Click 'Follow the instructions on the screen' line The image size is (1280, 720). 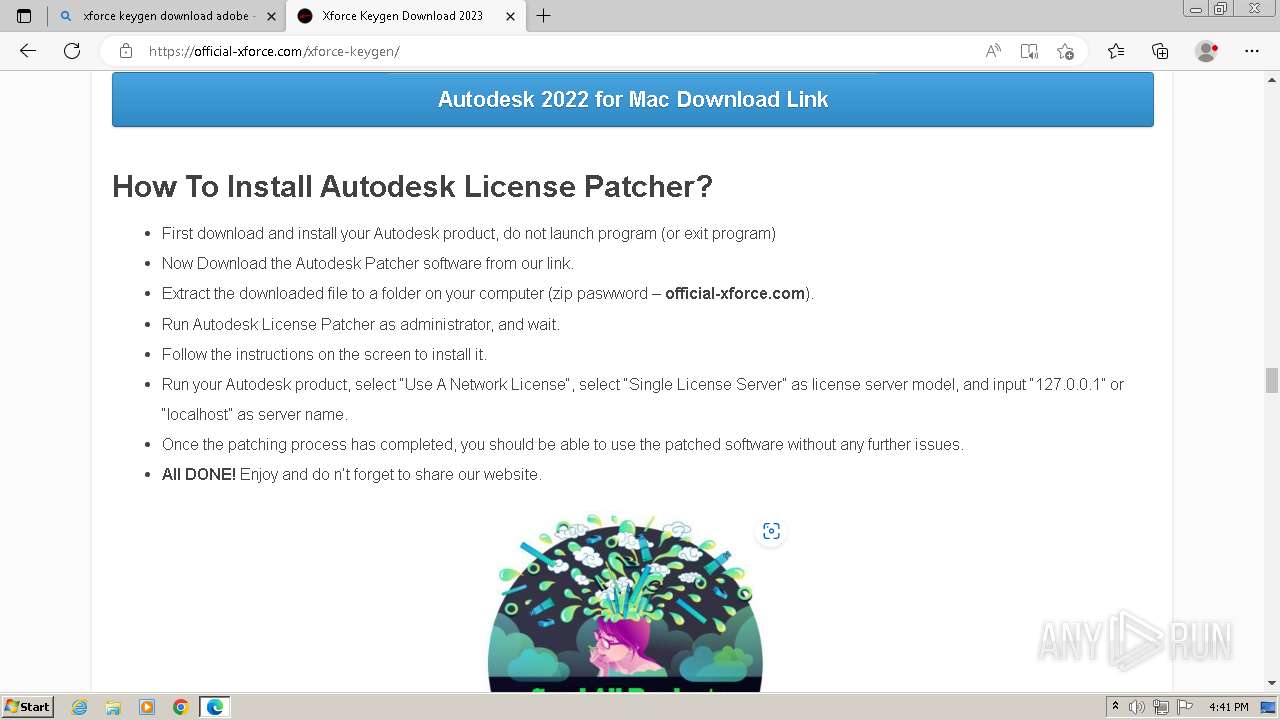tap(324, 354)
